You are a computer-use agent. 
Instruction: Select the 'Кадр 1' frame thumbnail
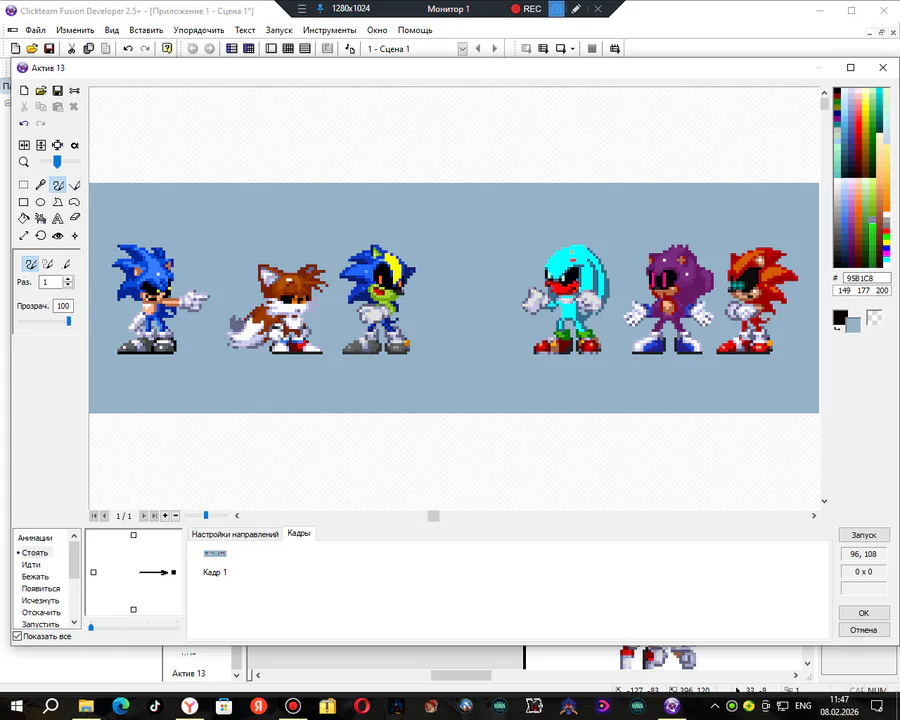click(x=215, y=553)
